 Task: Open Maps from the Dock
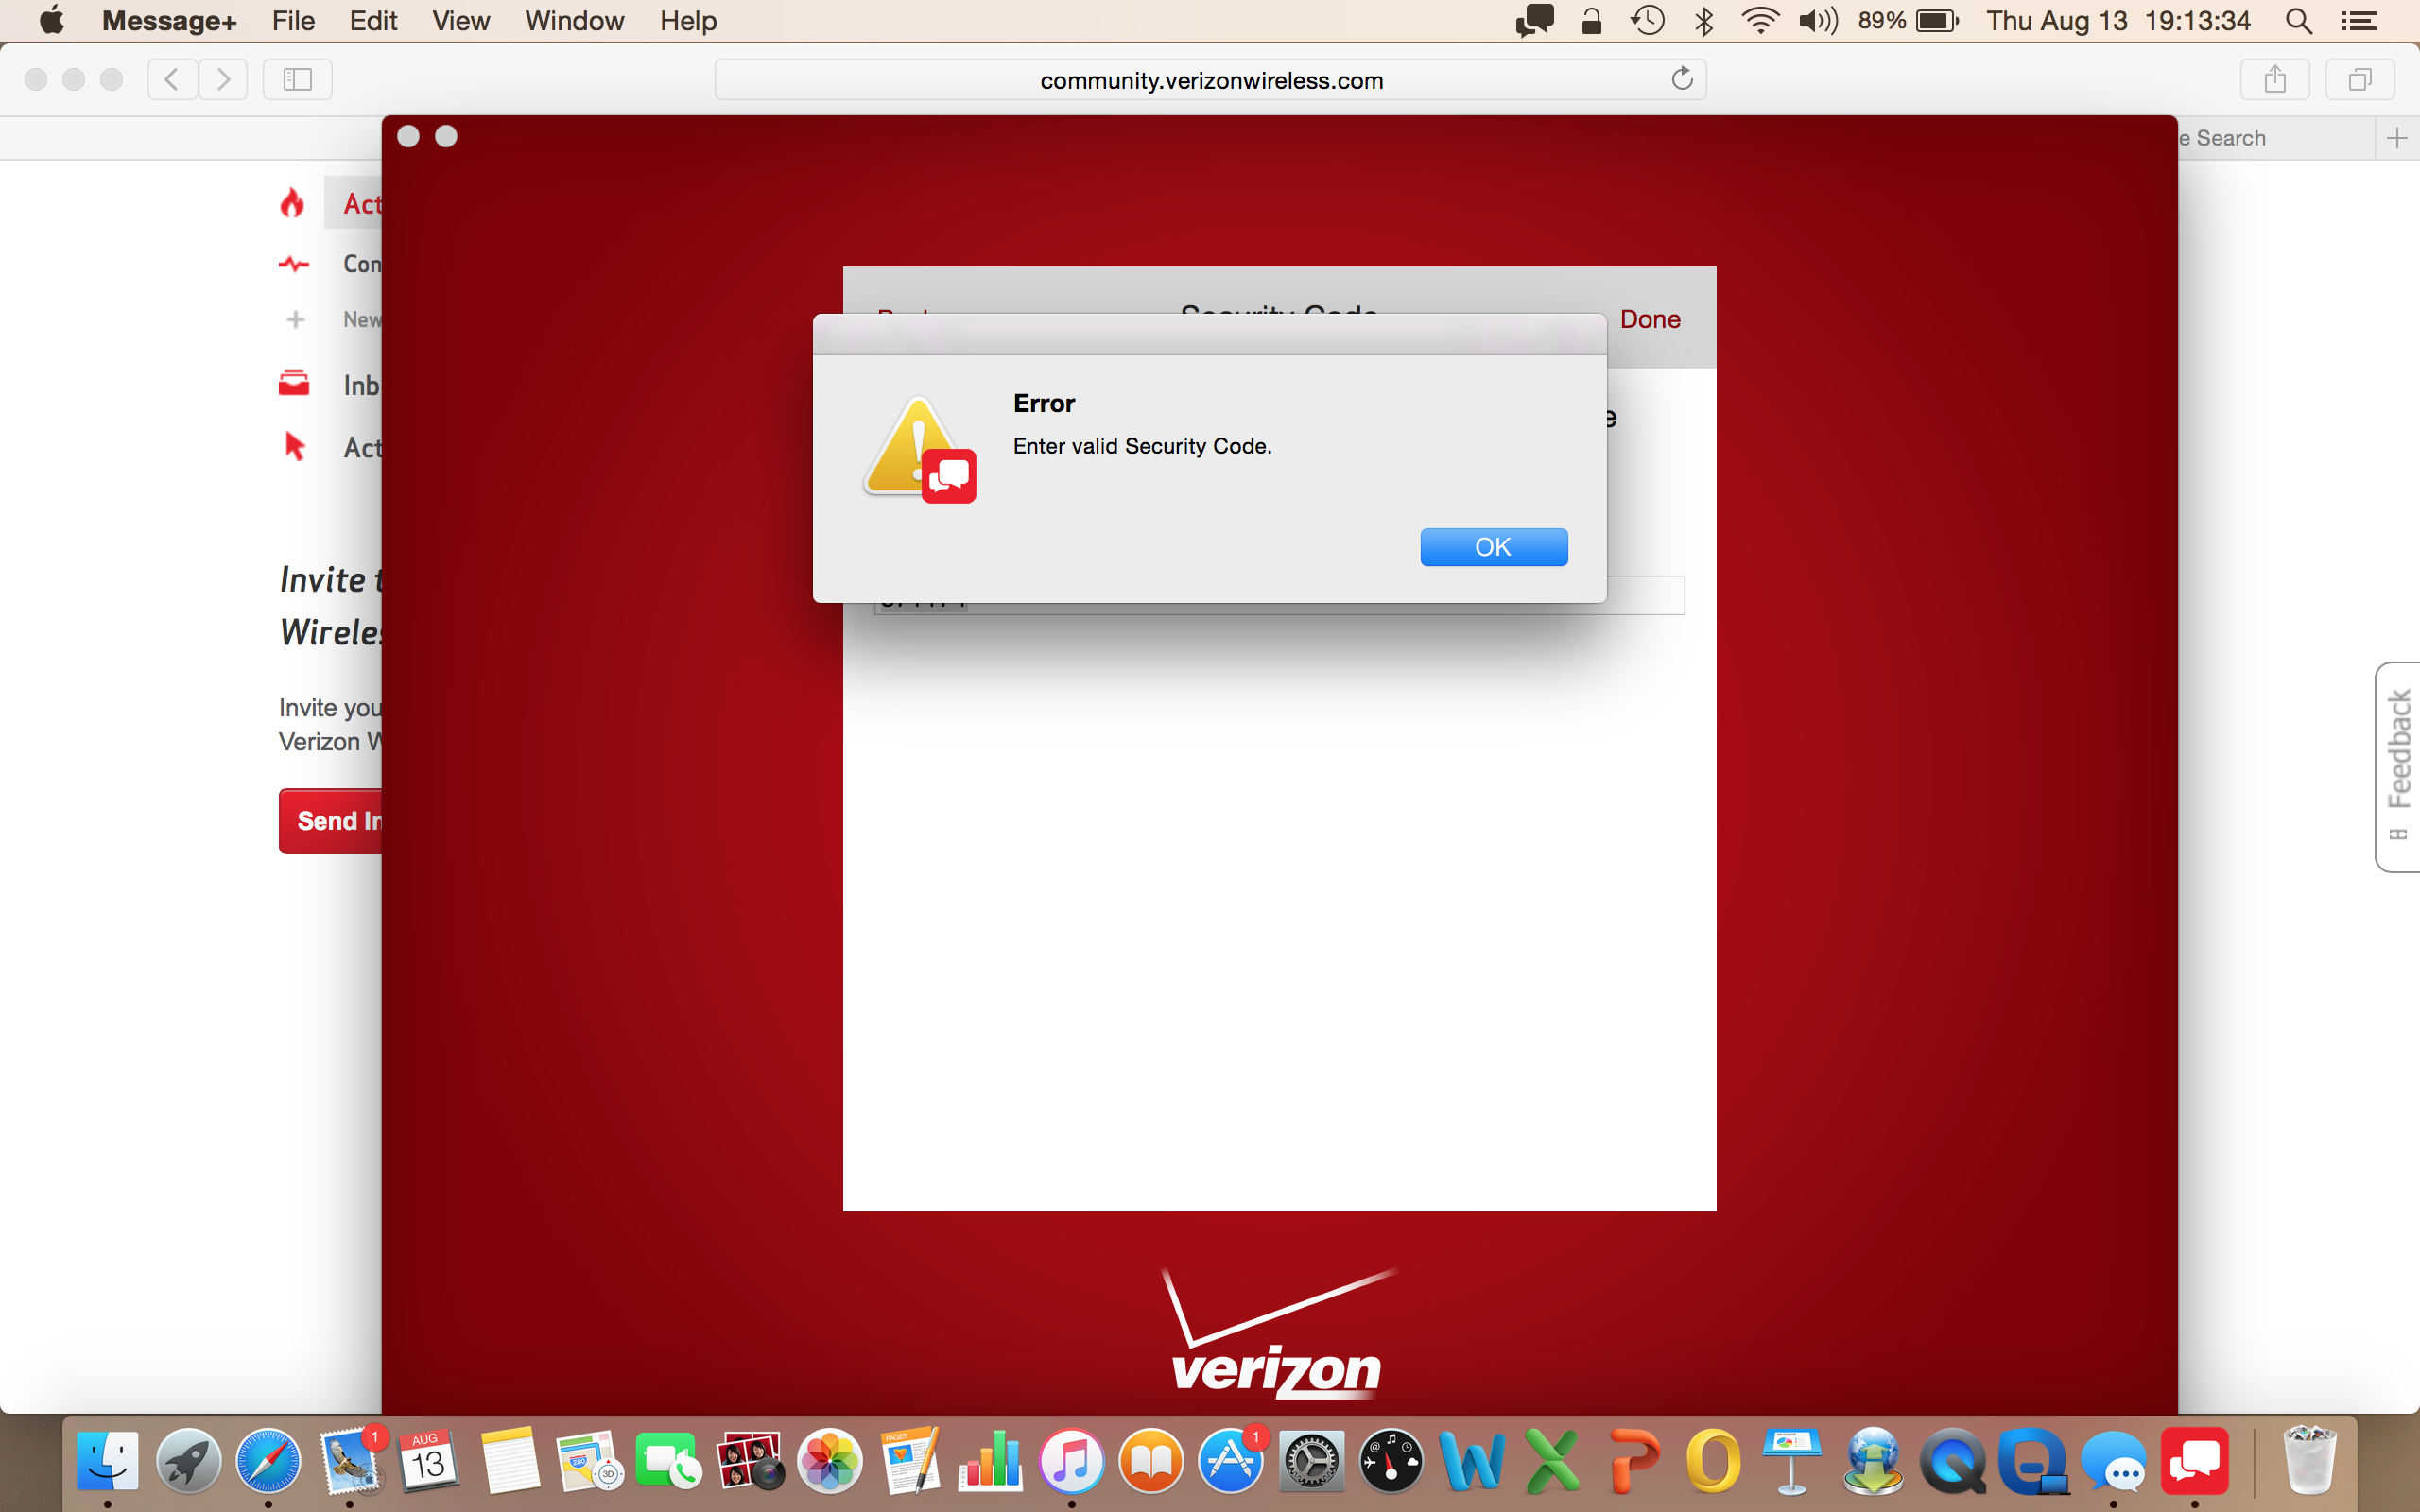[x=590, y=1461]
